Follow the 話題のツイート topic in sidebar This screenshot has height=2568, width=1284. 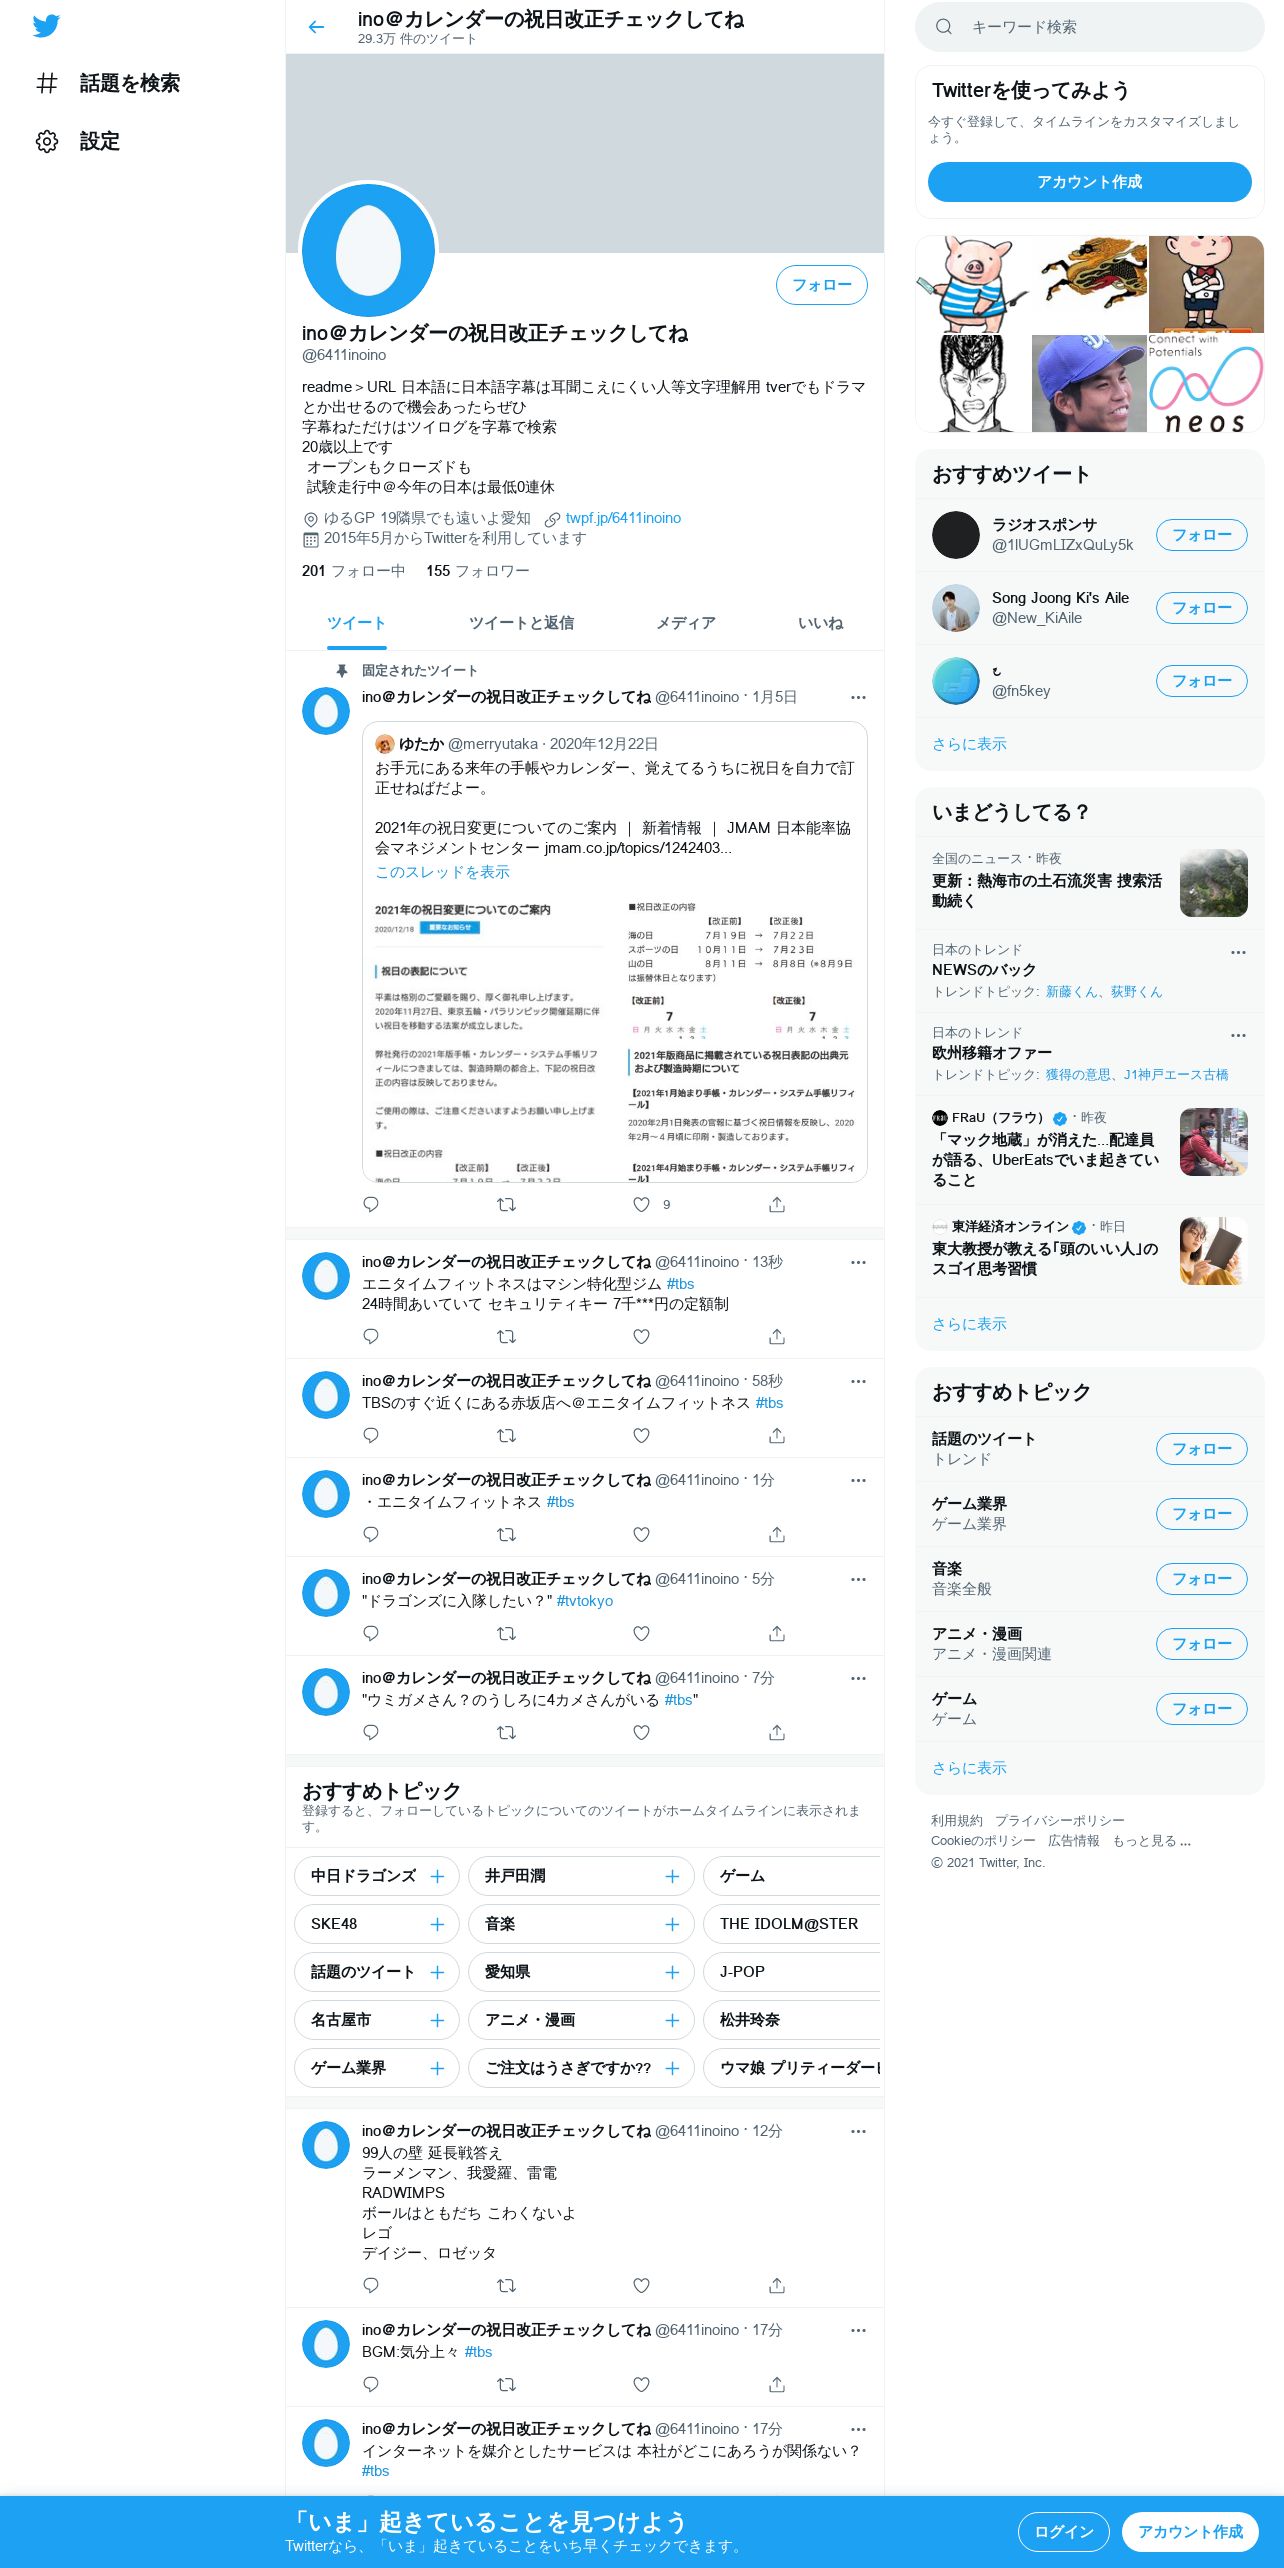coord(1201,1449)
